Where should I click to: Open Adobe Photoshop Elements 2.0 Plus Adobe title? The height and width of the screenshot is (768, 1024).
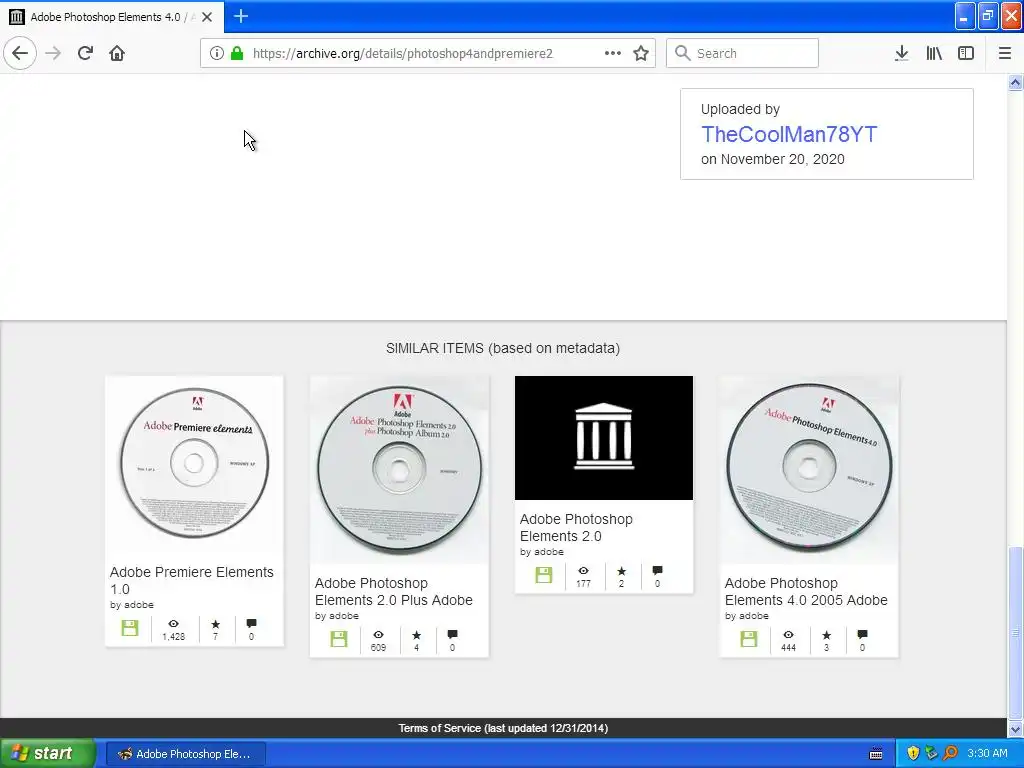[393, 591]
